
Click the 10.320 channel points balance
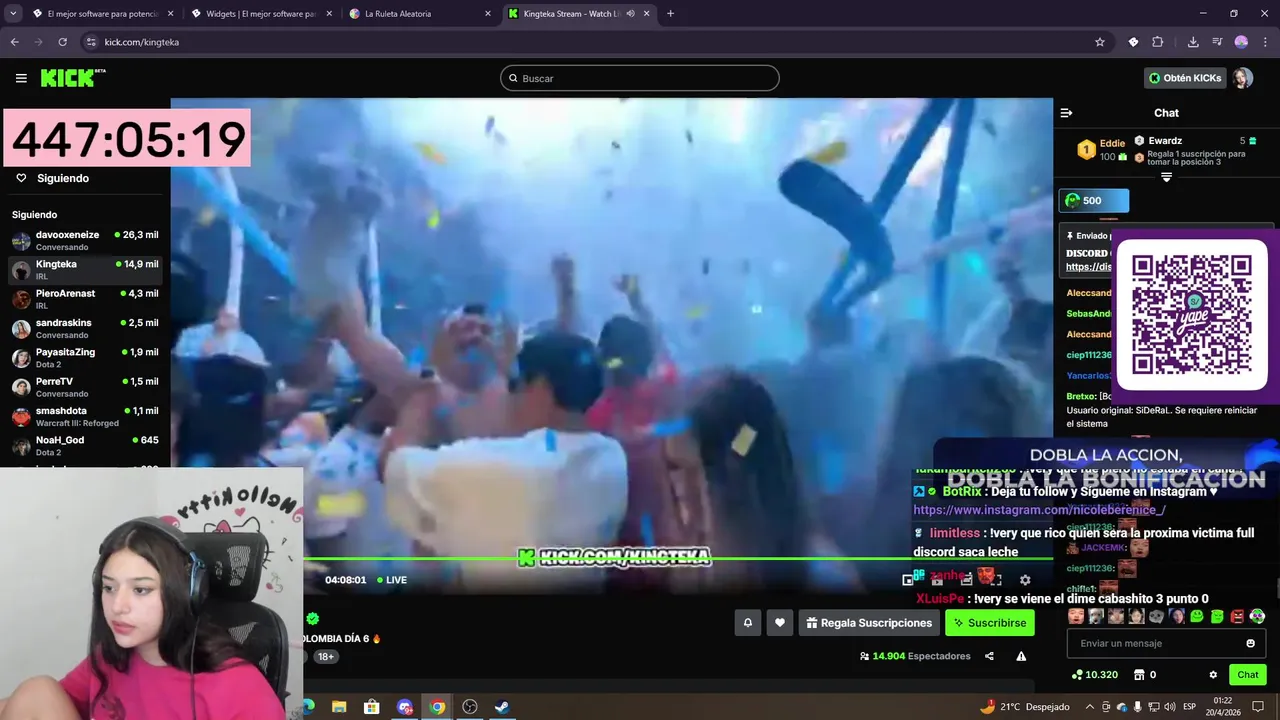pyautogui.click(x=1094, y=675)
